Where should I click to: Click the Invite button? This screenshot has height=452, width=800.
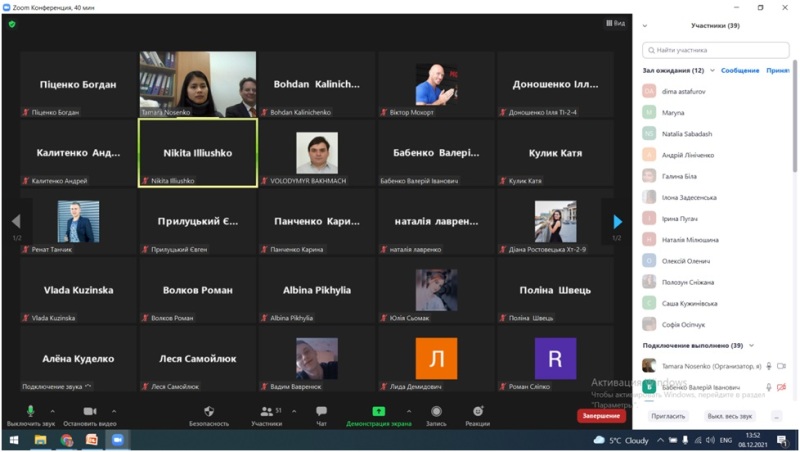click(x=668, y=416)
